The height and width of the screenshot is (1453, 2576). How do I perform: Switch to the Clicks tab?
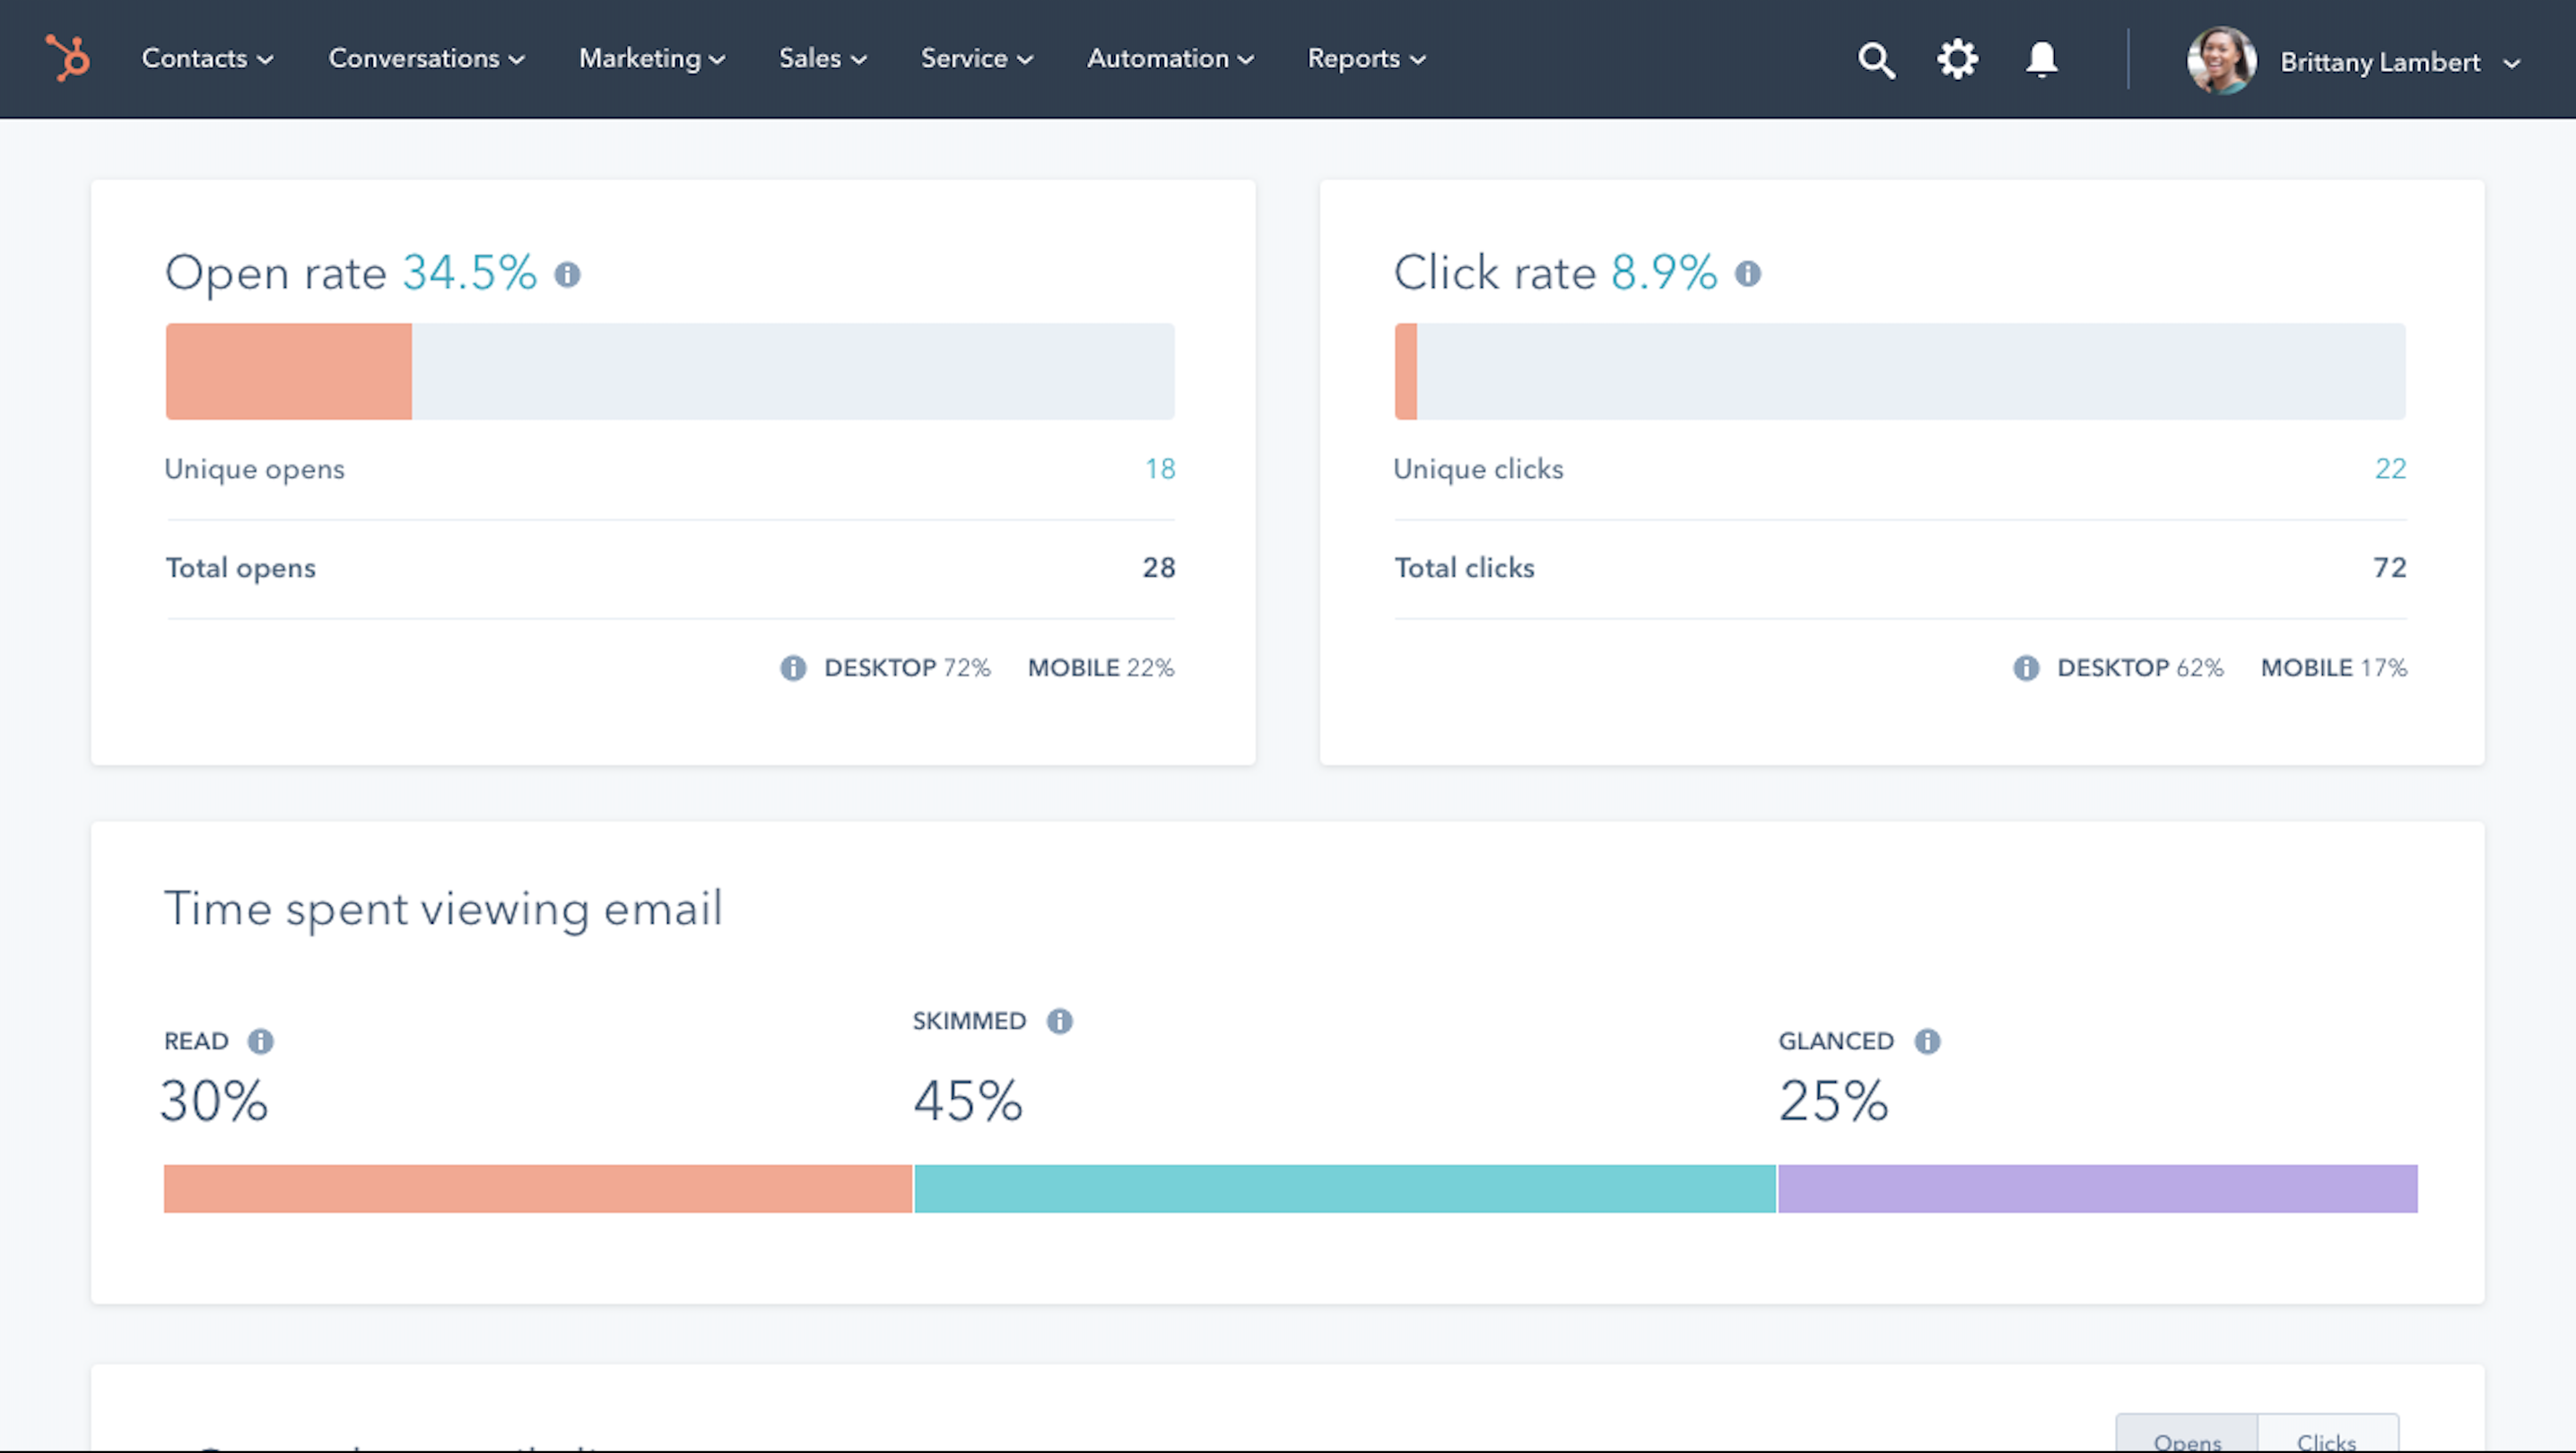coord(2325,1440)
